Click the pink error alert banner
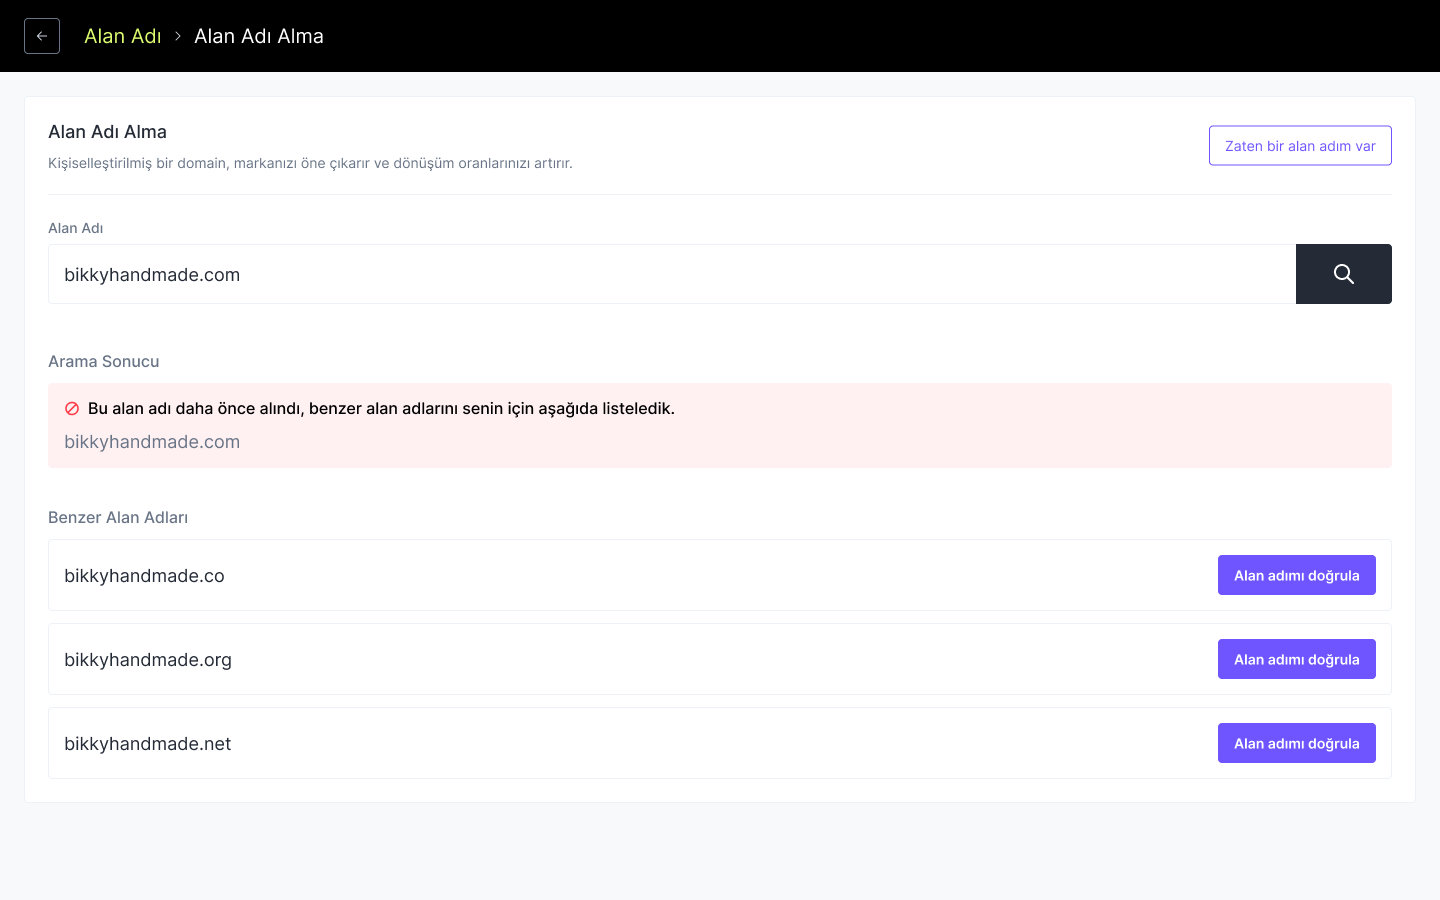This screenshot has height=900, width=1440. click(720, 424)
